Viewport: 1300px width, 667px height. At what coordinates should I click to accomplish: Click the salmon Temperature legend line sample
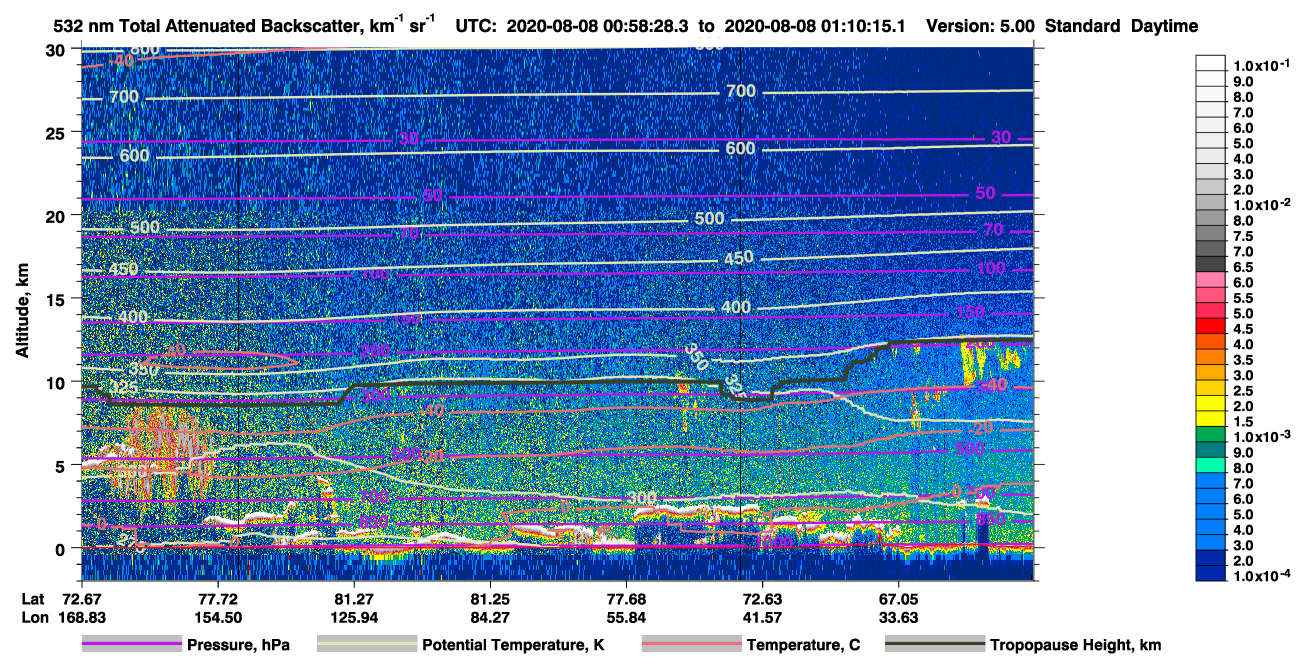(691, 645)
